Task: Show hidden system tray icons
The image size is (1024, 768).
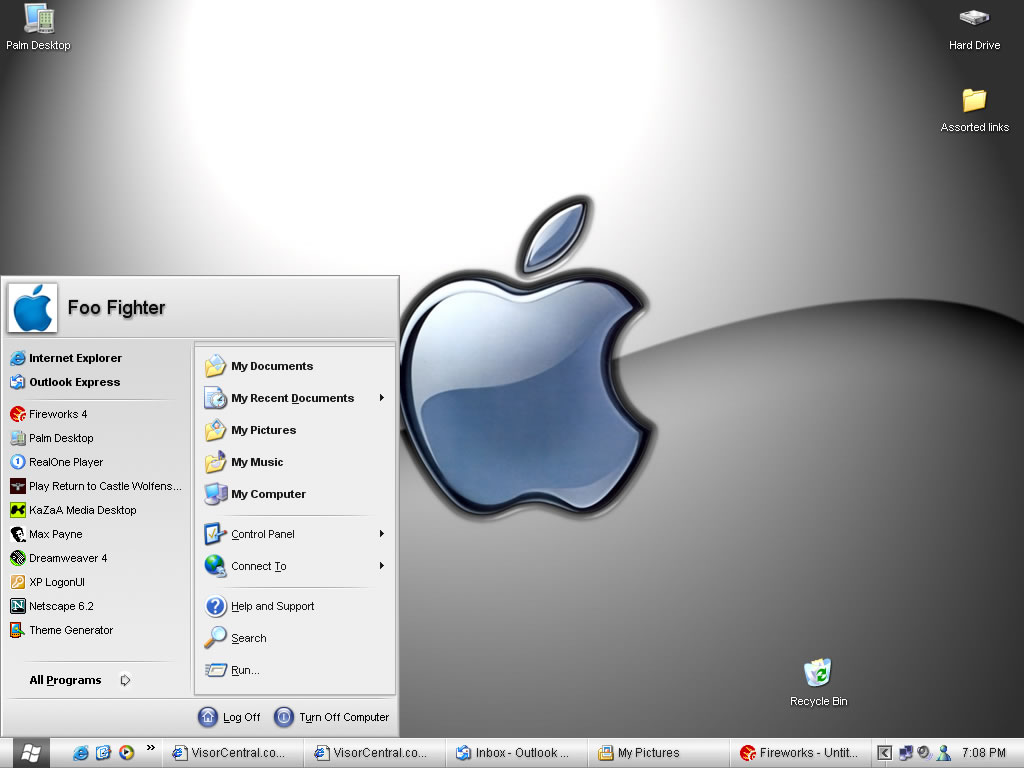Action: (x=884, y=753)
